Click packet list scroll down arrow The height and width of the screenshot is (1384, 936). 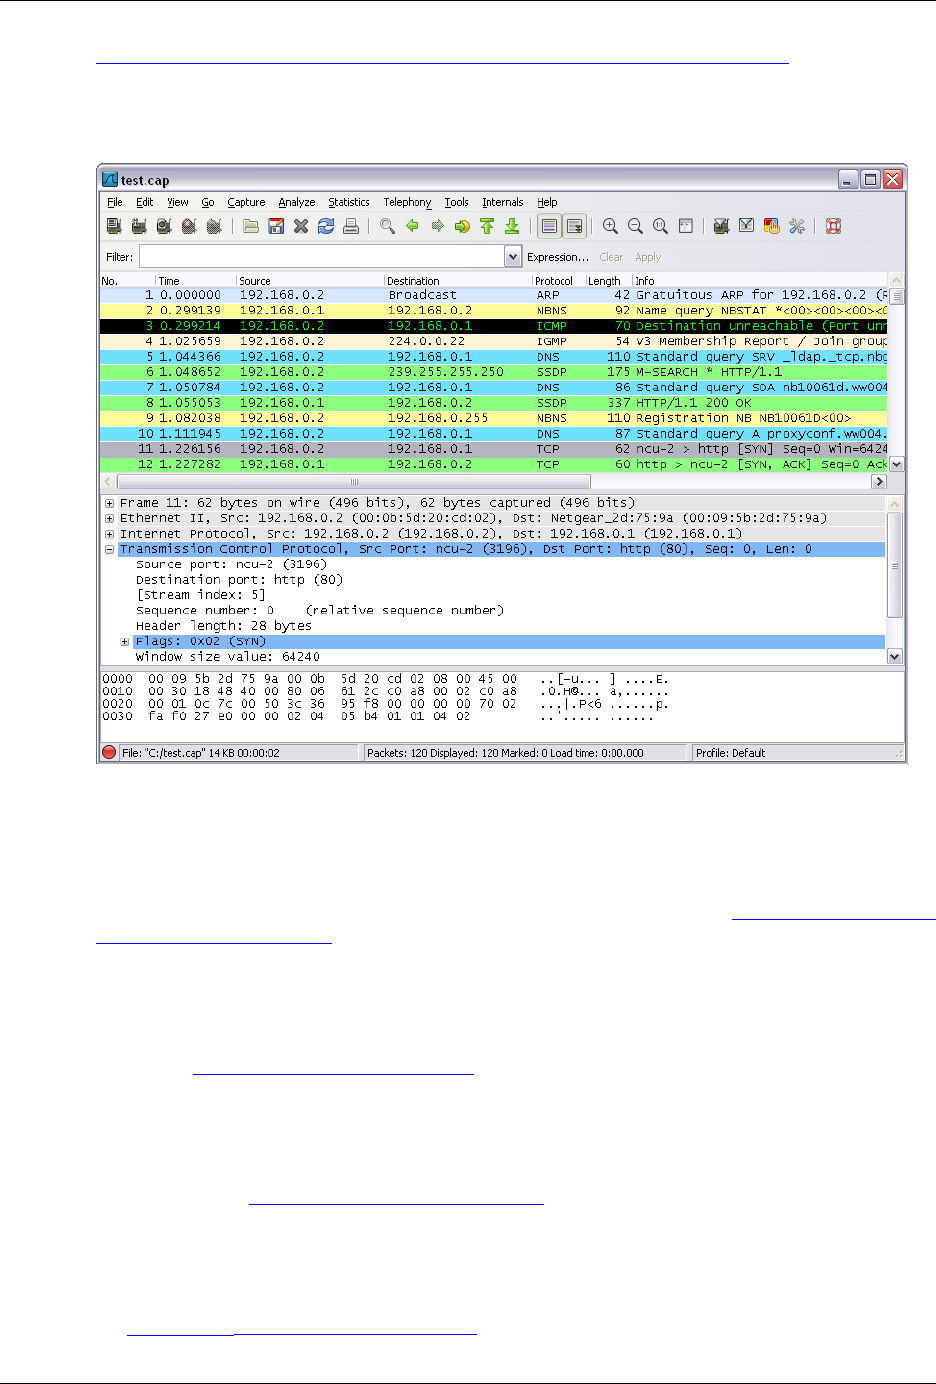point(896,464)
